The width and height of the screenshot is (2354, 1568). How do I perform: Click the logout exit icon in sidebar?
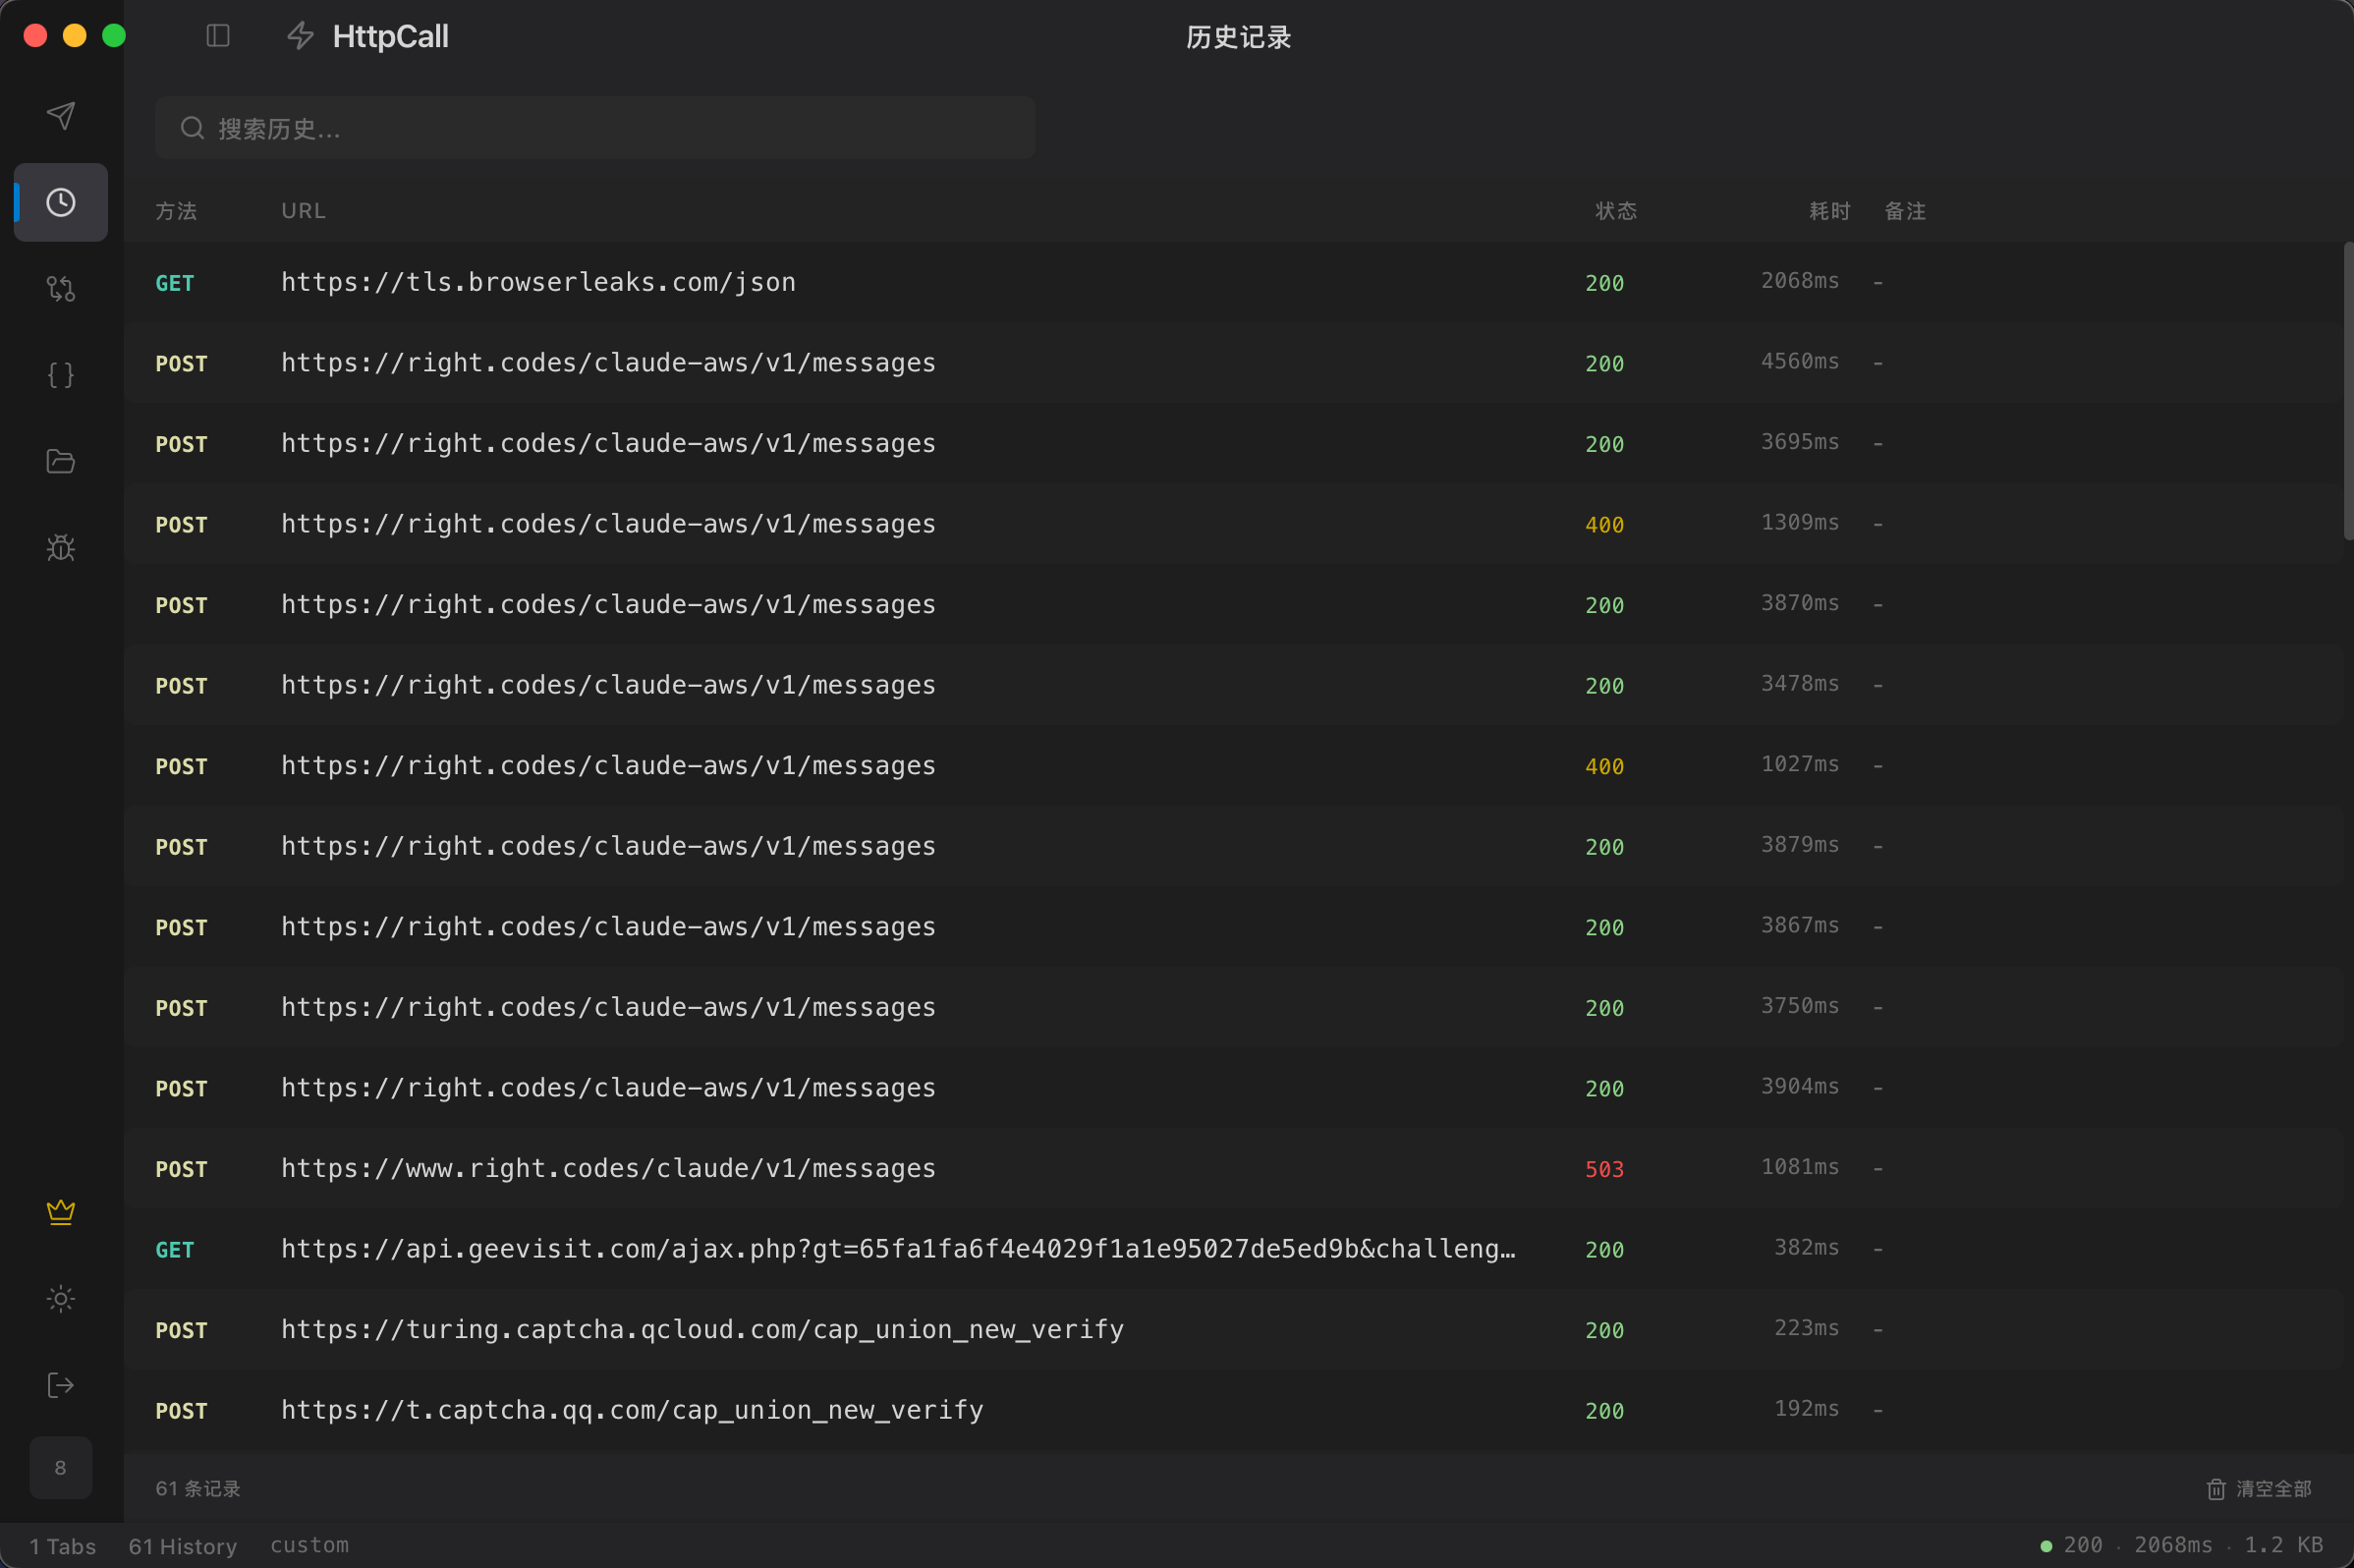pyautogui.click(x=61, y=1385)
